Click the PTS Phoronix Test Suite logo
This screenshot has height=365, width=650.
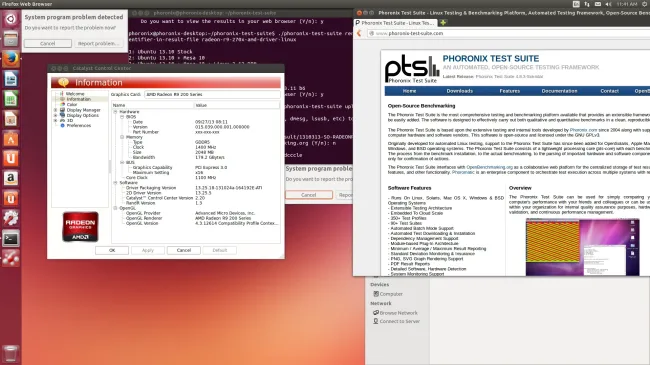411,68
